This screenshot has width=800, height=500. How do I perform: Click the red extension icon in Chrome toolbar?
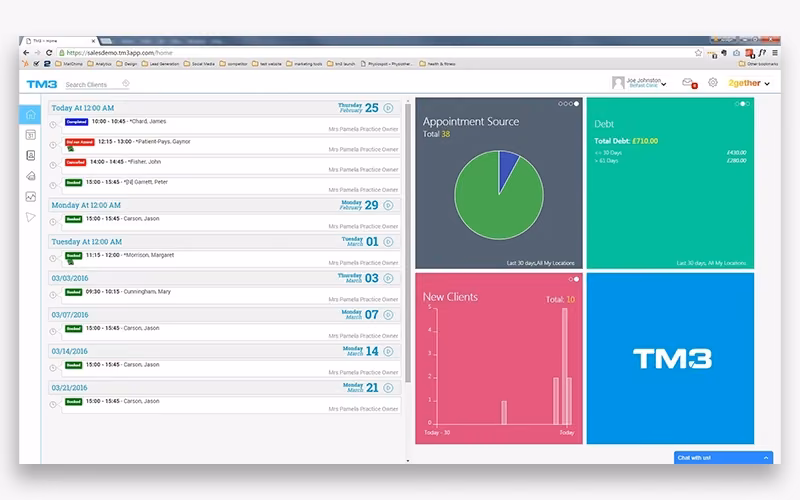tap(749, 53)
